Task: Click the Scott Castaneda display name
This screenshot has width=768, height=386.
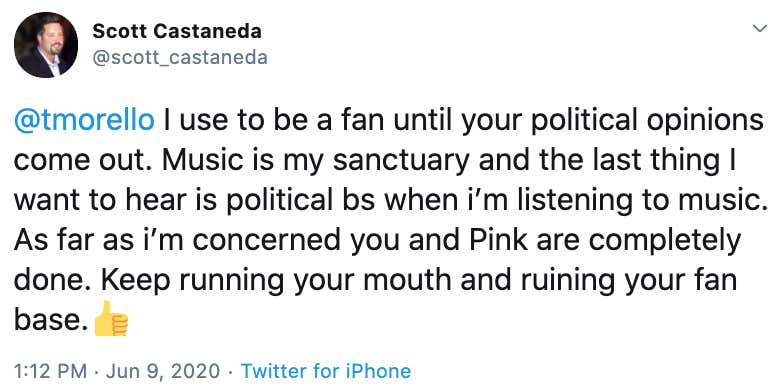Action: click(x=177, y=32)
